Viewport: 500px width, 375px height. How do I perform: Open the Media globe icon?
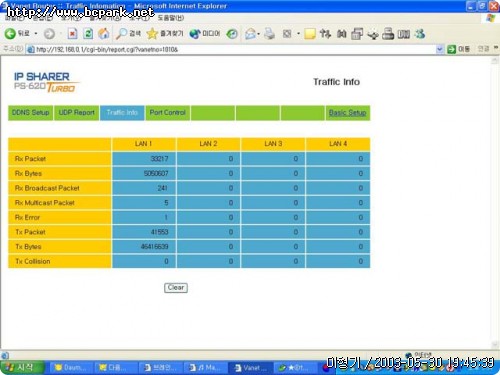[x=195, y=34]
